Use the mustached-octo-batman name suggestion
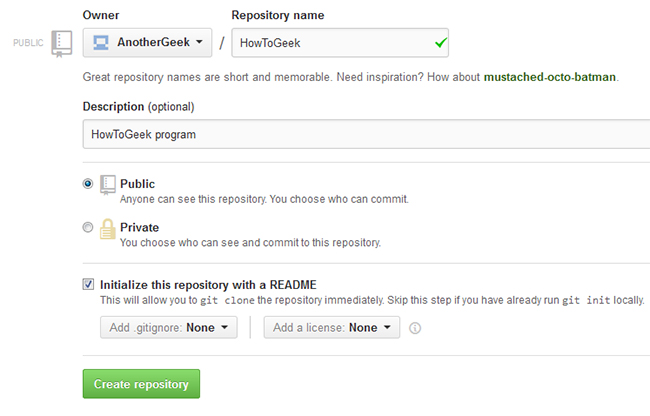Viewport: 650px width, 416px height. click(550, 77)
